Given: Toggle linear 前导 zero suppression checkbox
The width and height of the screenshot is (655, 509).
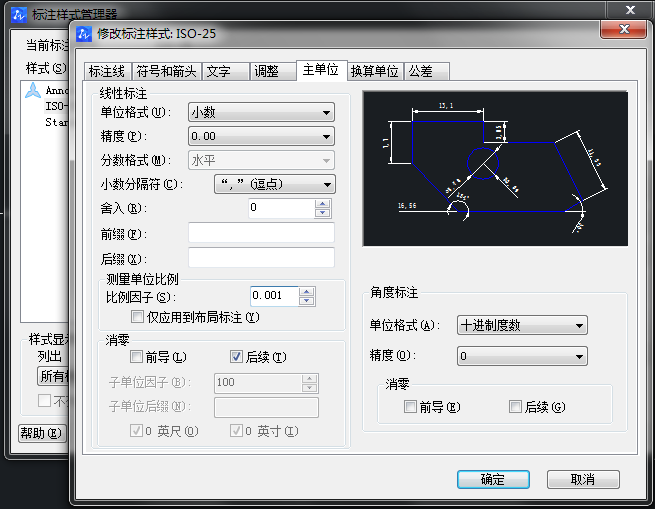Looking at the screenshot, I should pyautogui.click(x=137, y=357).
